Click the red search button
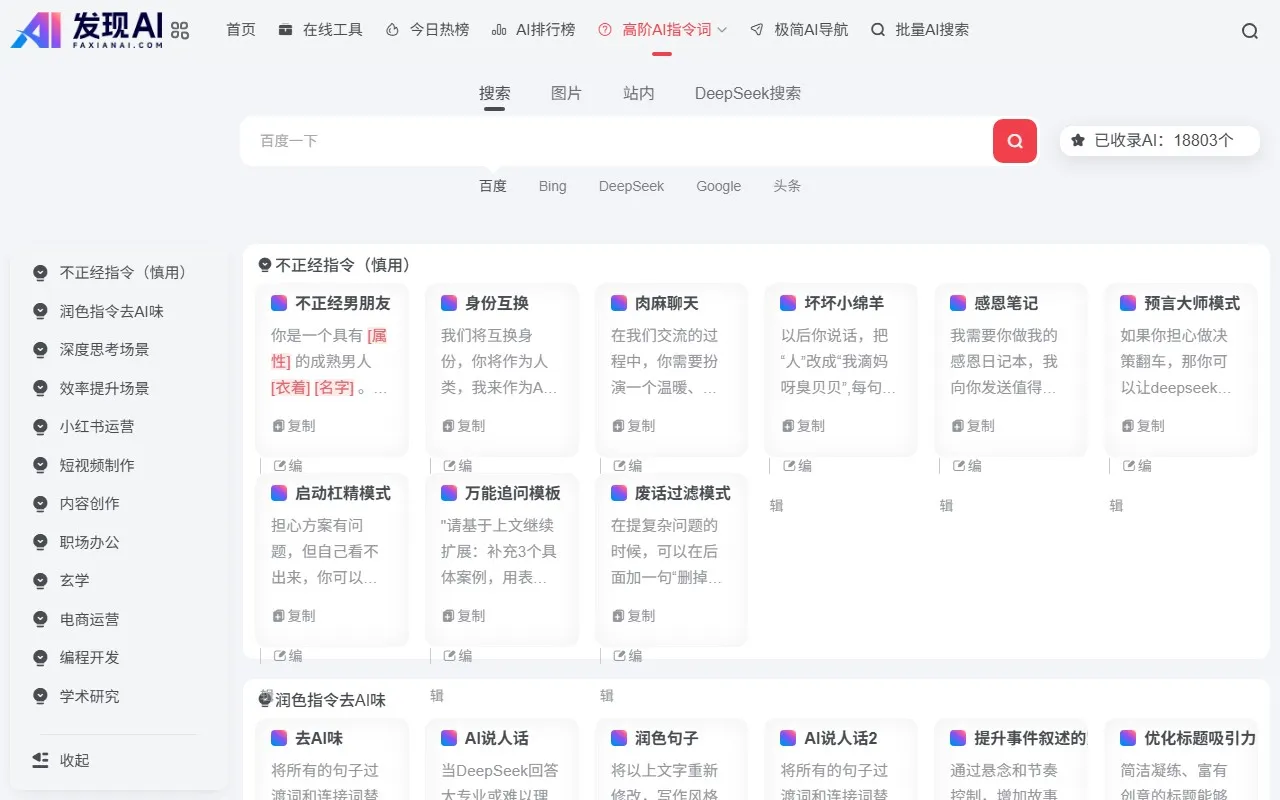This screenshot has width=1280, height=800. [1014, 140]
